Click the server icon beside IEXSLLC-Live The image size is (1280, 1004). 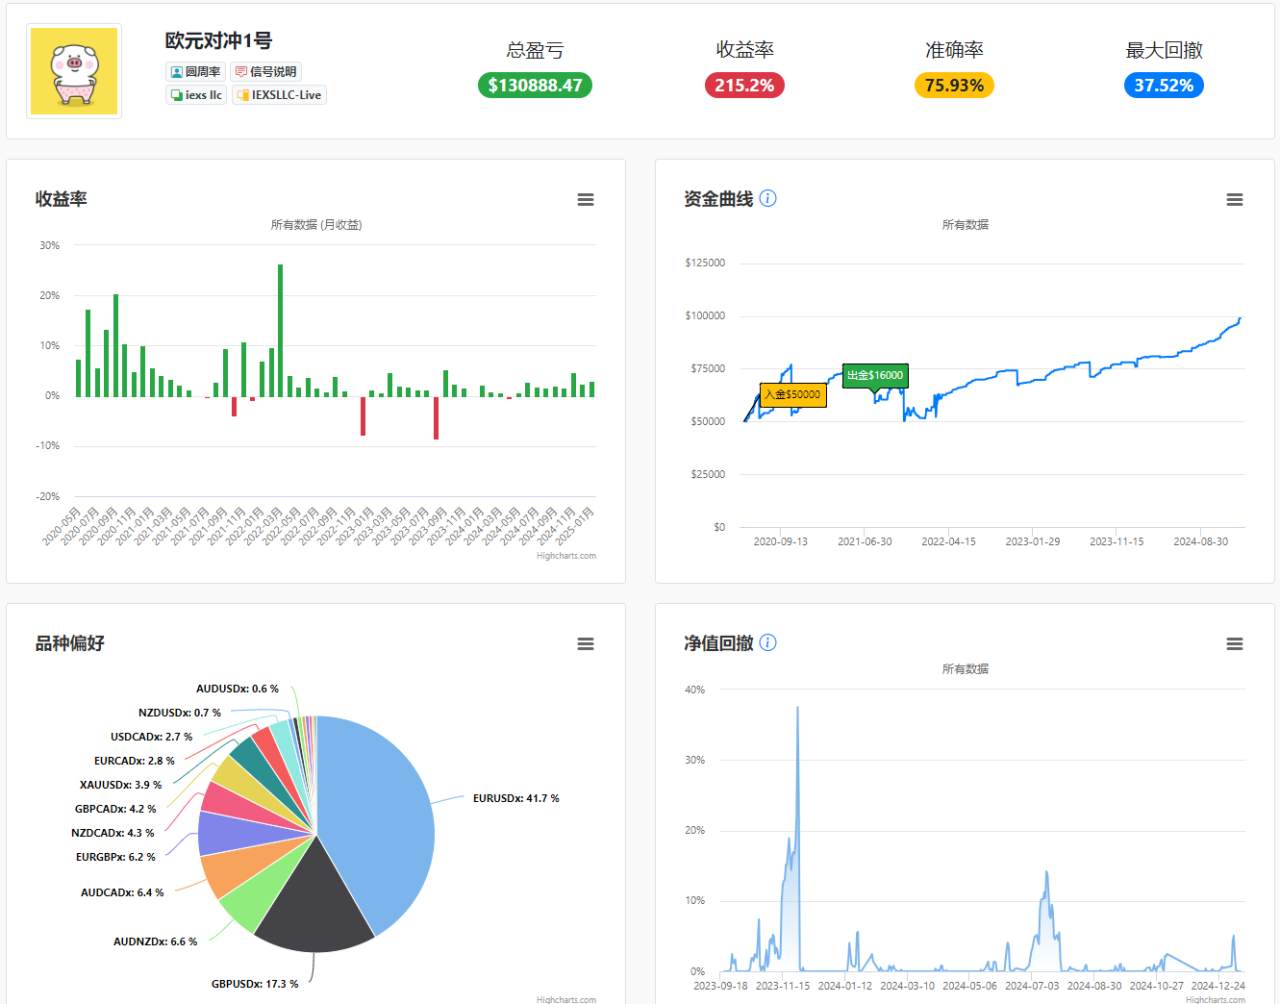(242, 95)
